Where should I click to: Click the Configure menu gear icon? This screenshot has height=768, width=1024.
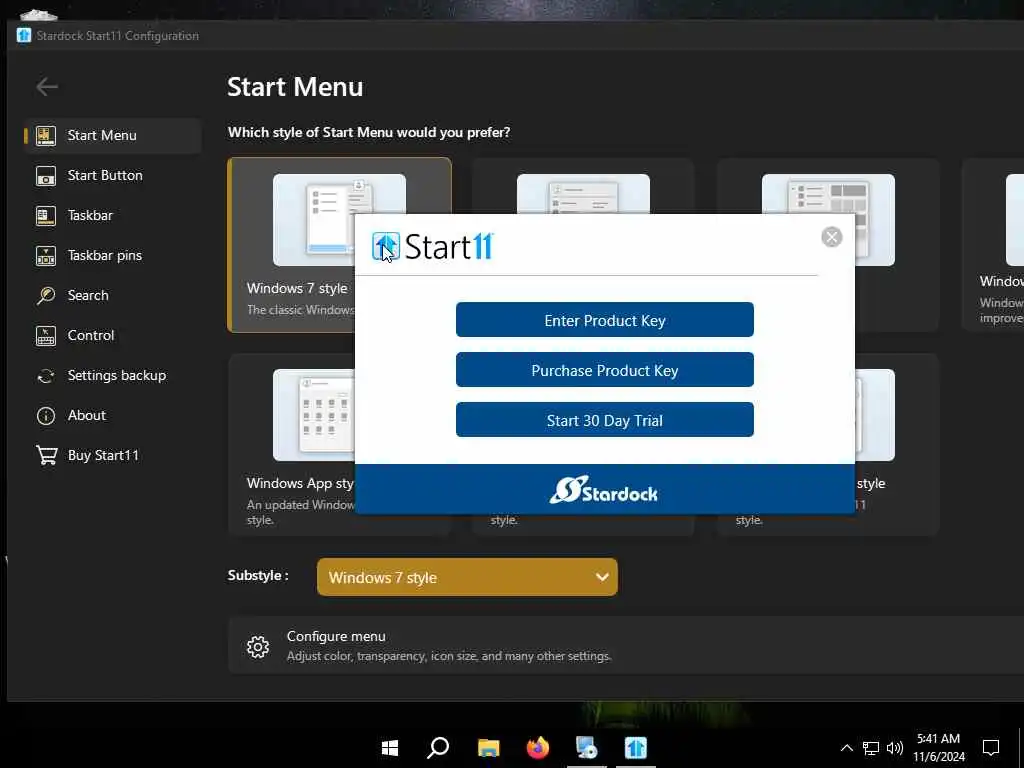click(258, 647)
